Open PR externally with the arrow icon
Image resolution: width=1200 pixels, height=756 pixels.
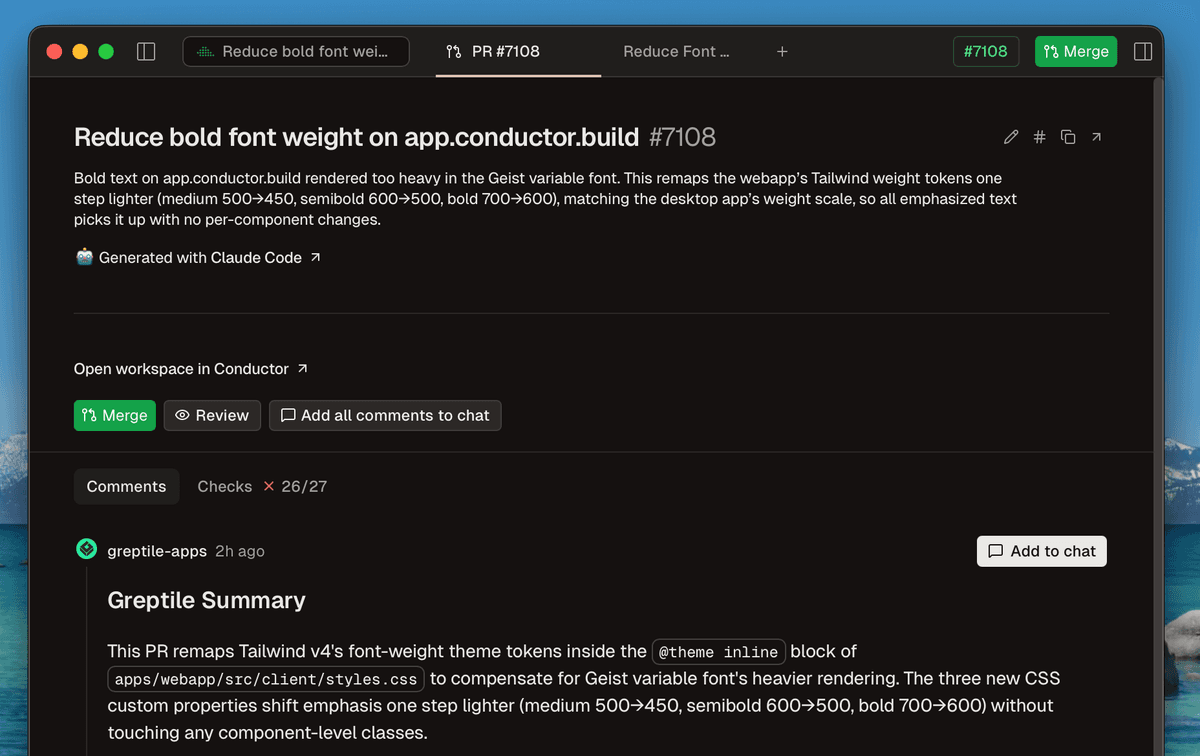point(1096,137)
